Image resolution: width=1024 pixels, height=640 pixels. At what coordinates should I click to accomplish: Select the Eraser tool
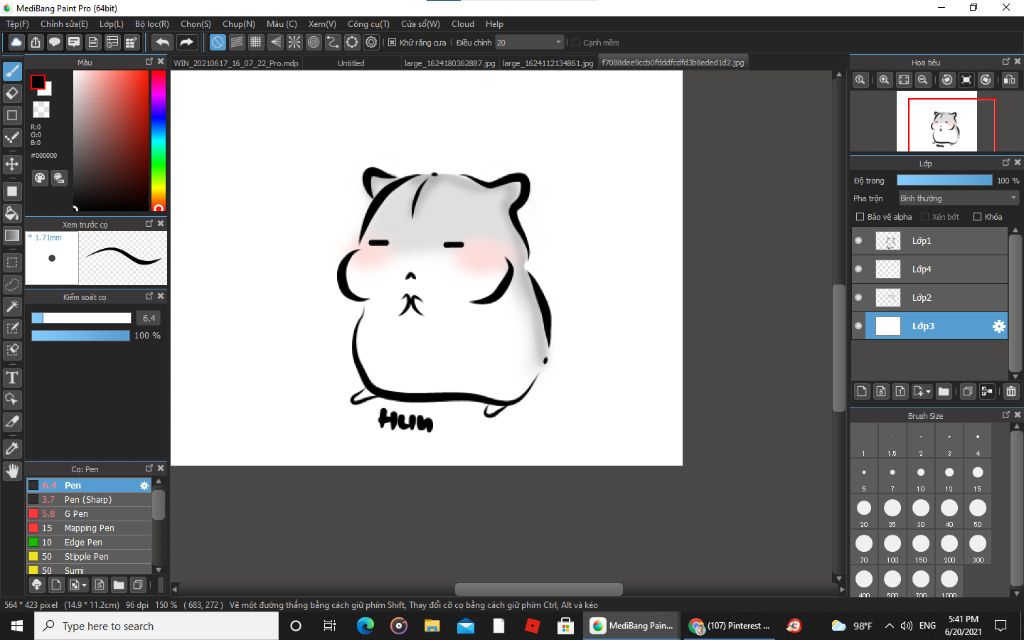click(x=12, y=93)
